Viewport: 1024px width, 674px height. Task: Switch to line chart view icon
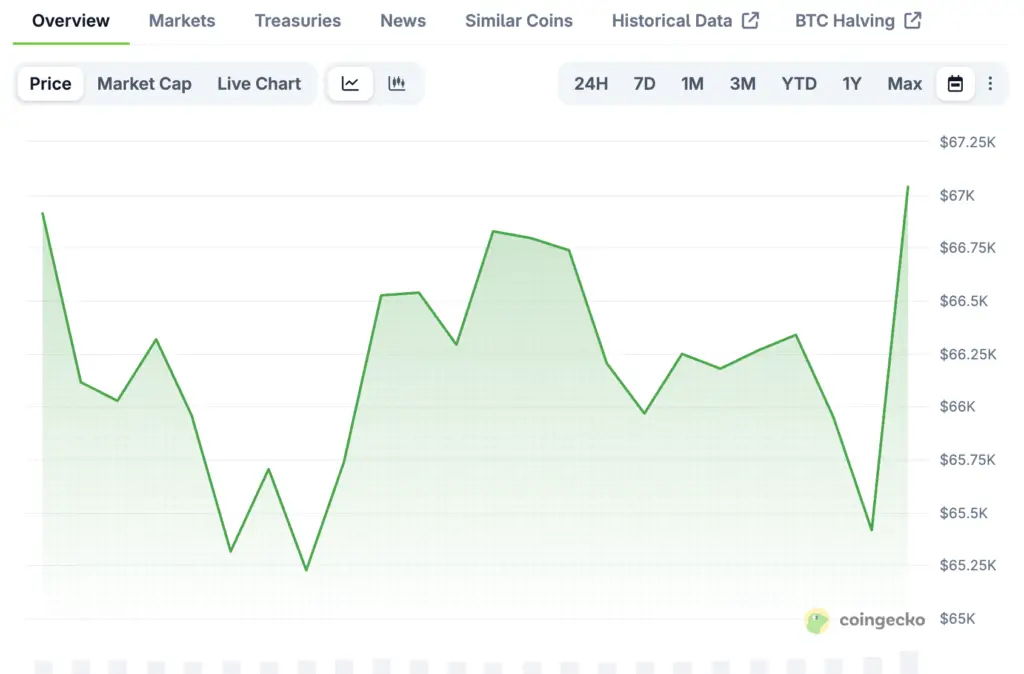click(x=350, y=84)
